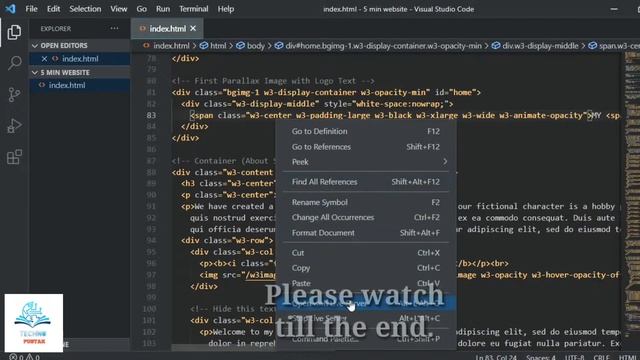Image resolution: width=640 pixels, height=360 pixels.
Task: Select the index.html editor tab
Action: click(167, 29)
